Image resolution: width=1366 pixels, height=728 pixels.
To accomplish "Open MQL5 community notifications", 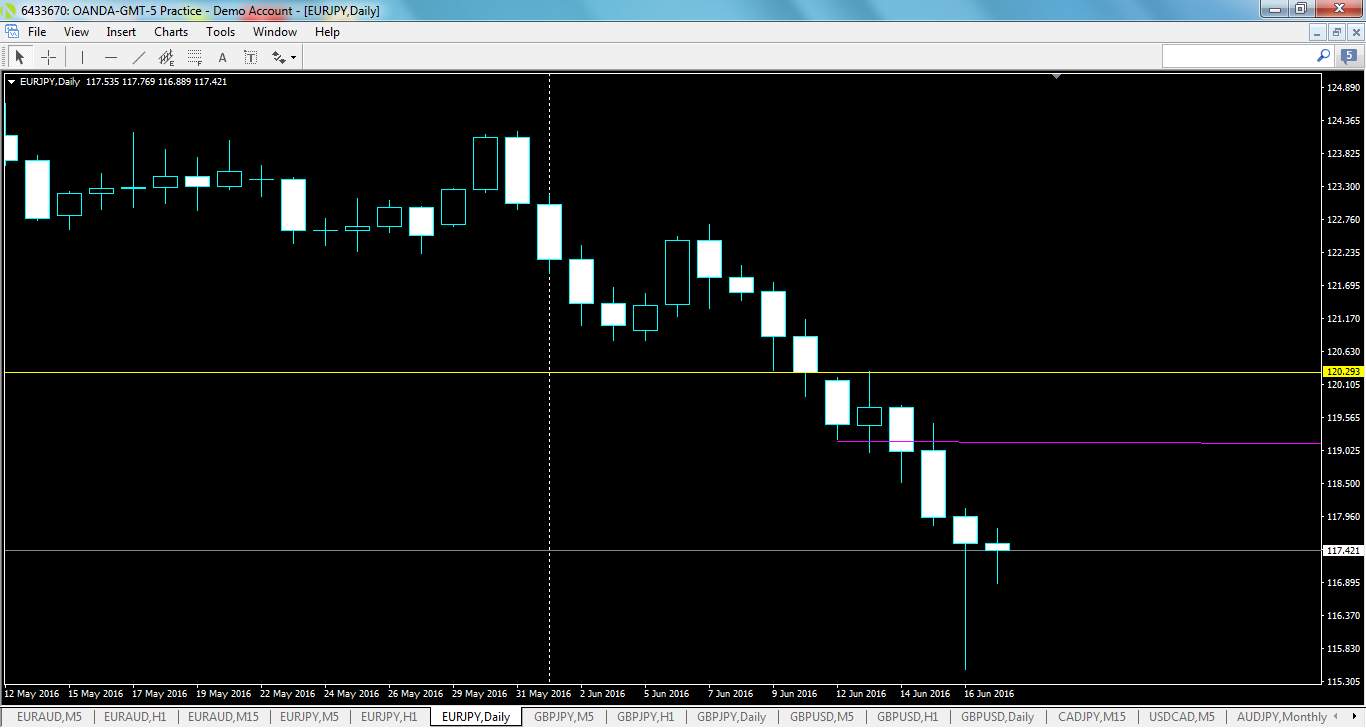I will coord(1349,56).
